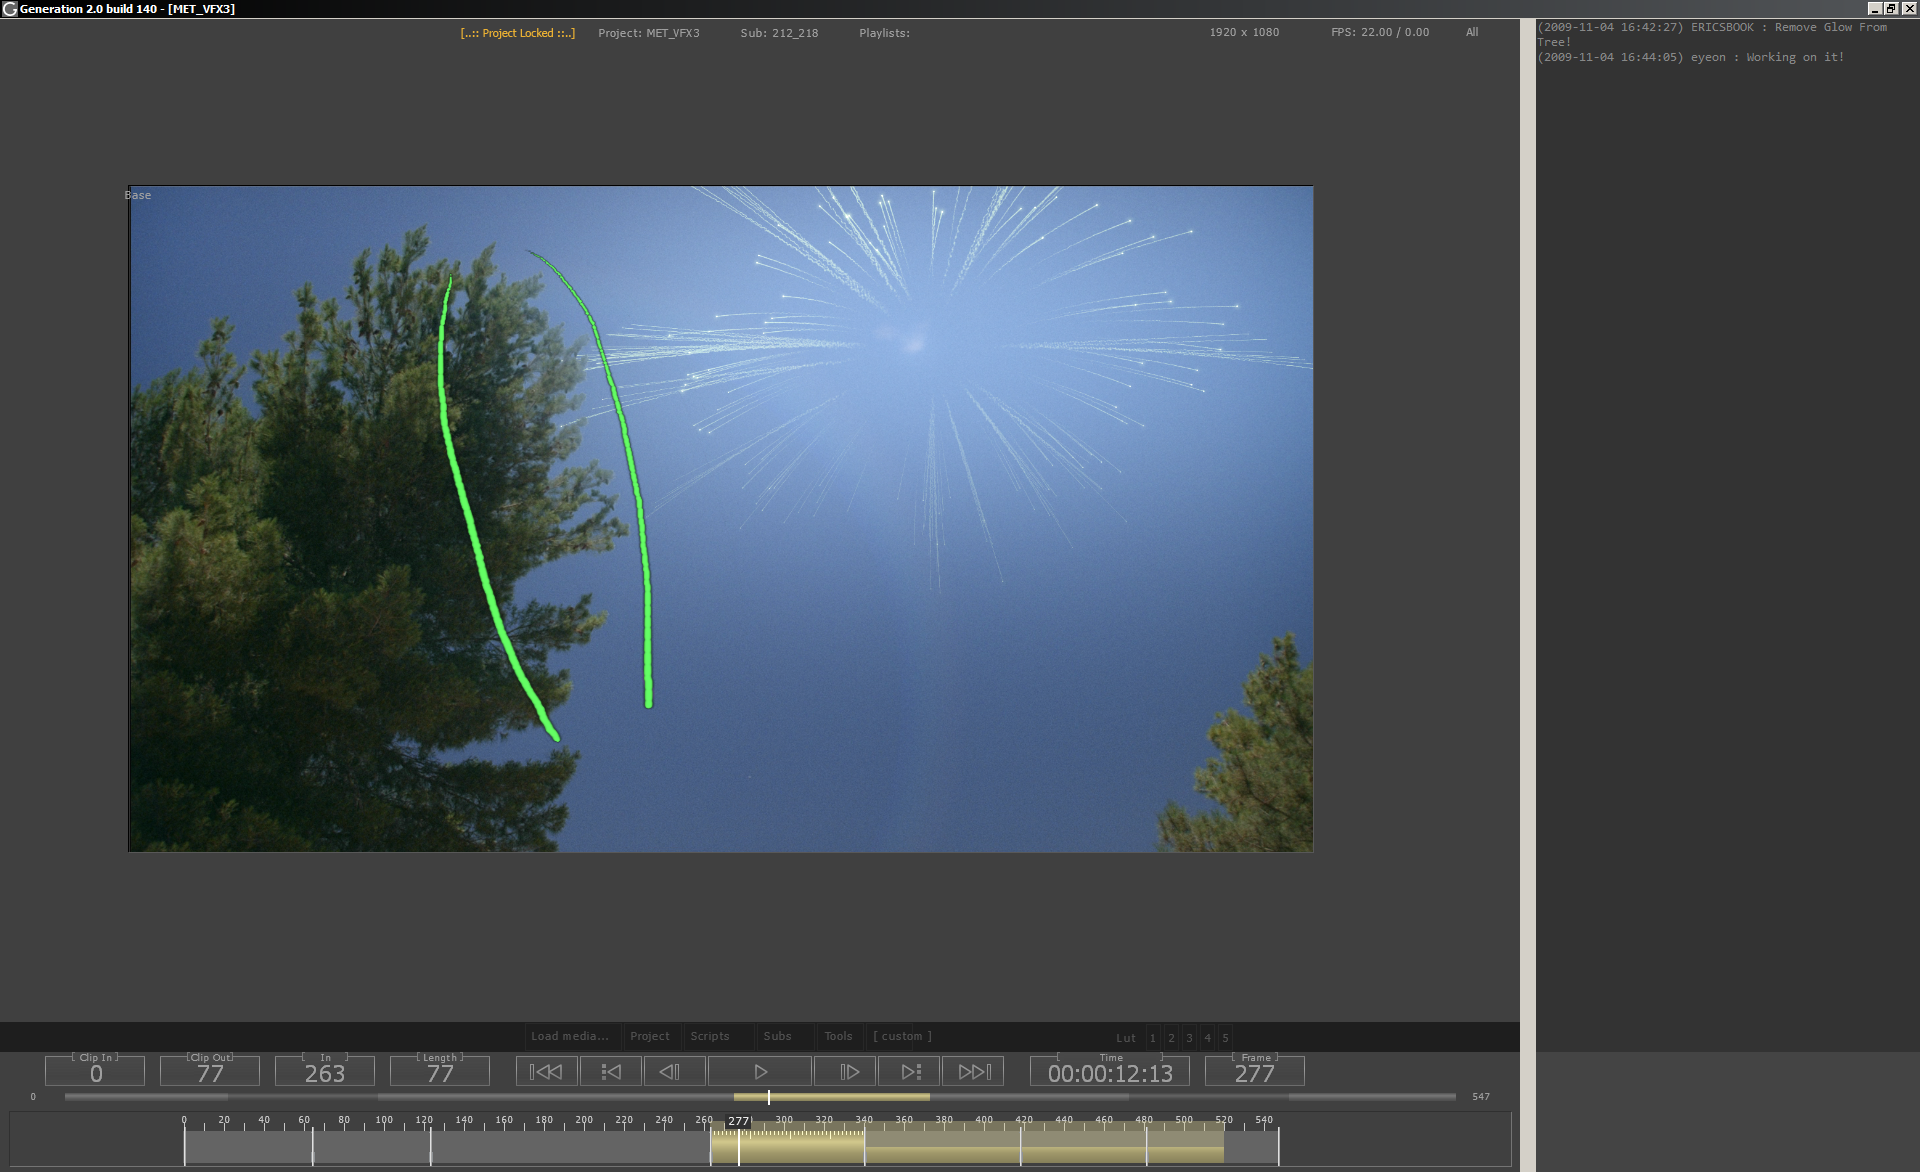Open the [ custom ] menu
Screen dimensions: 1920x1172
902,1036
